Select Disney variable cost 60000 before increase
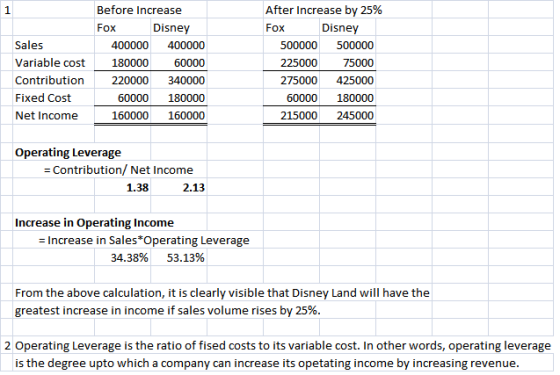 click(x=189, y=63)
